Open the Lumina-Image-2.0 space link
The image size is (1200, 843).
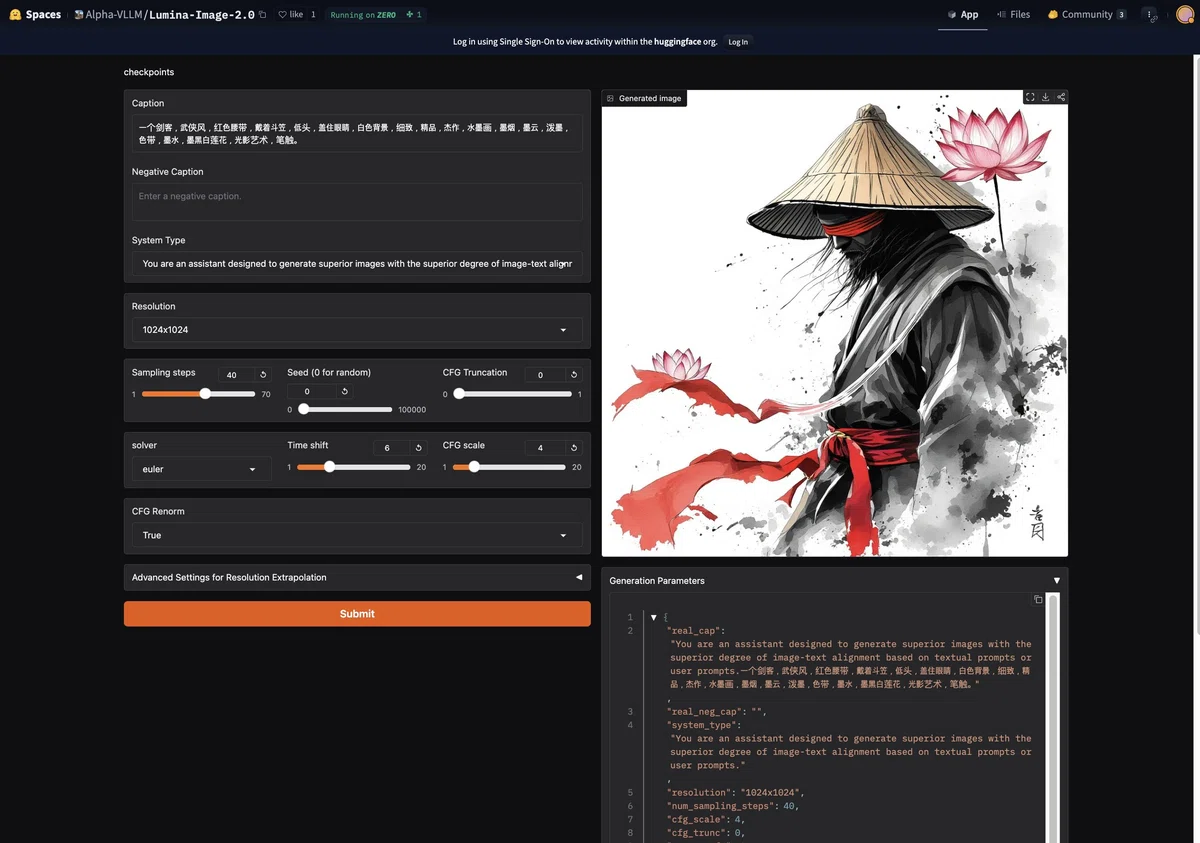pos(202,15)
